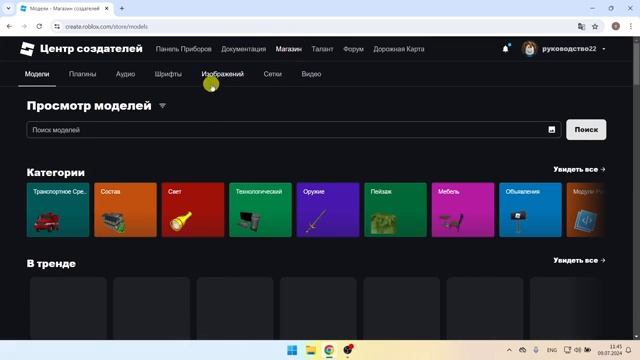Expand the Просмотр моделей dropdown arrow

coord(162,106)
